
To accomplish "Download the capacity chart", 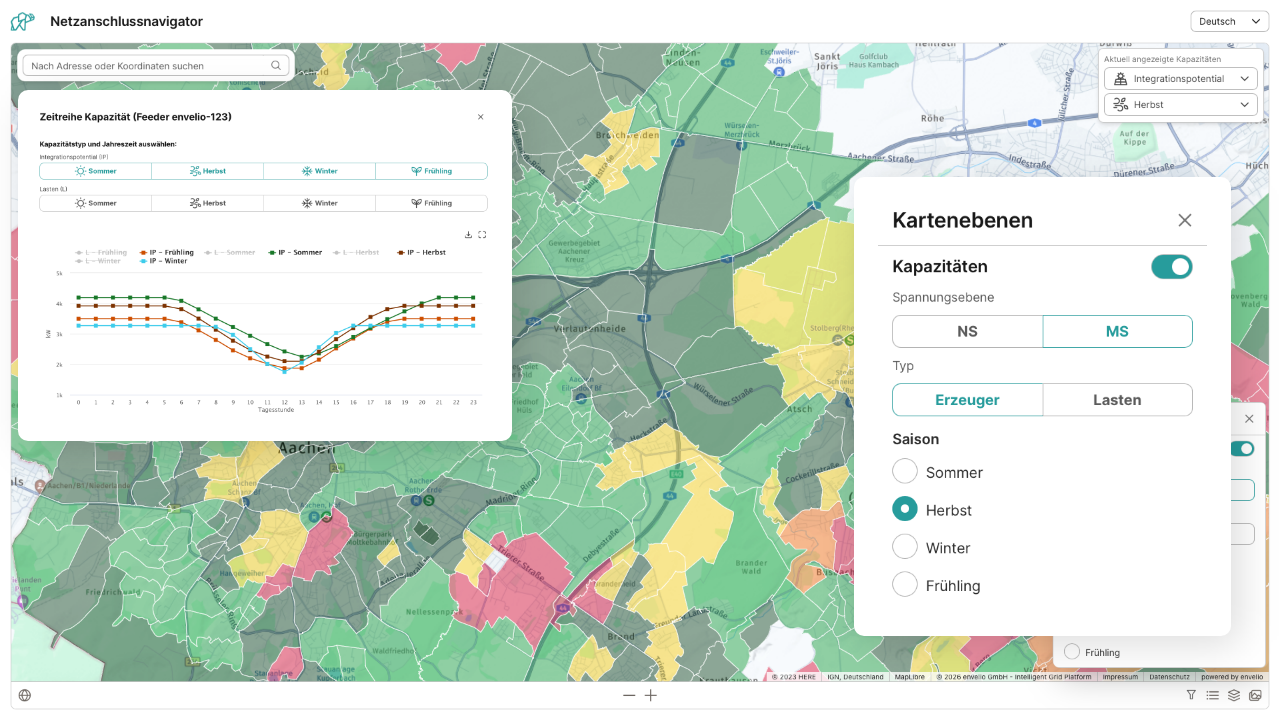I will [x=468, y=235].
